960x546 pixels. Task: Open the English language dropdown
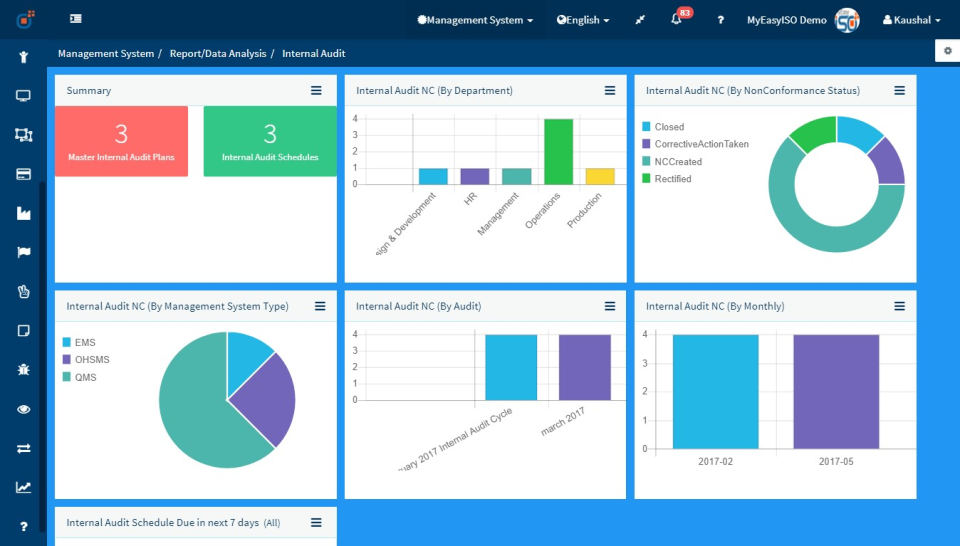point(583,20)
